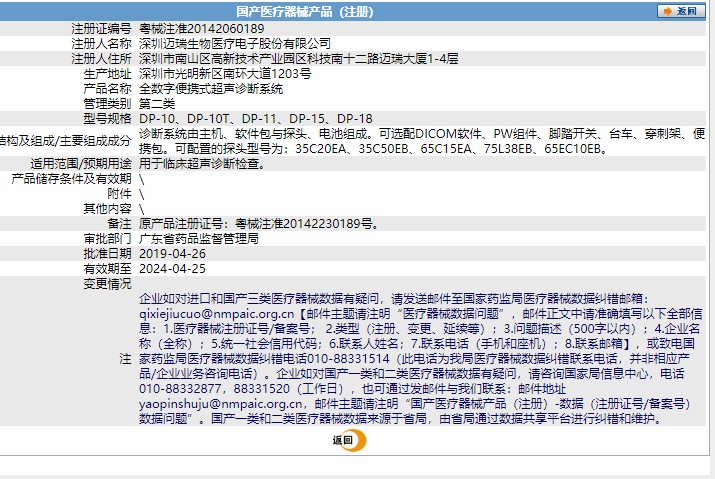
Task: Click the 注册证编号 field label
Action: [101, 29]
